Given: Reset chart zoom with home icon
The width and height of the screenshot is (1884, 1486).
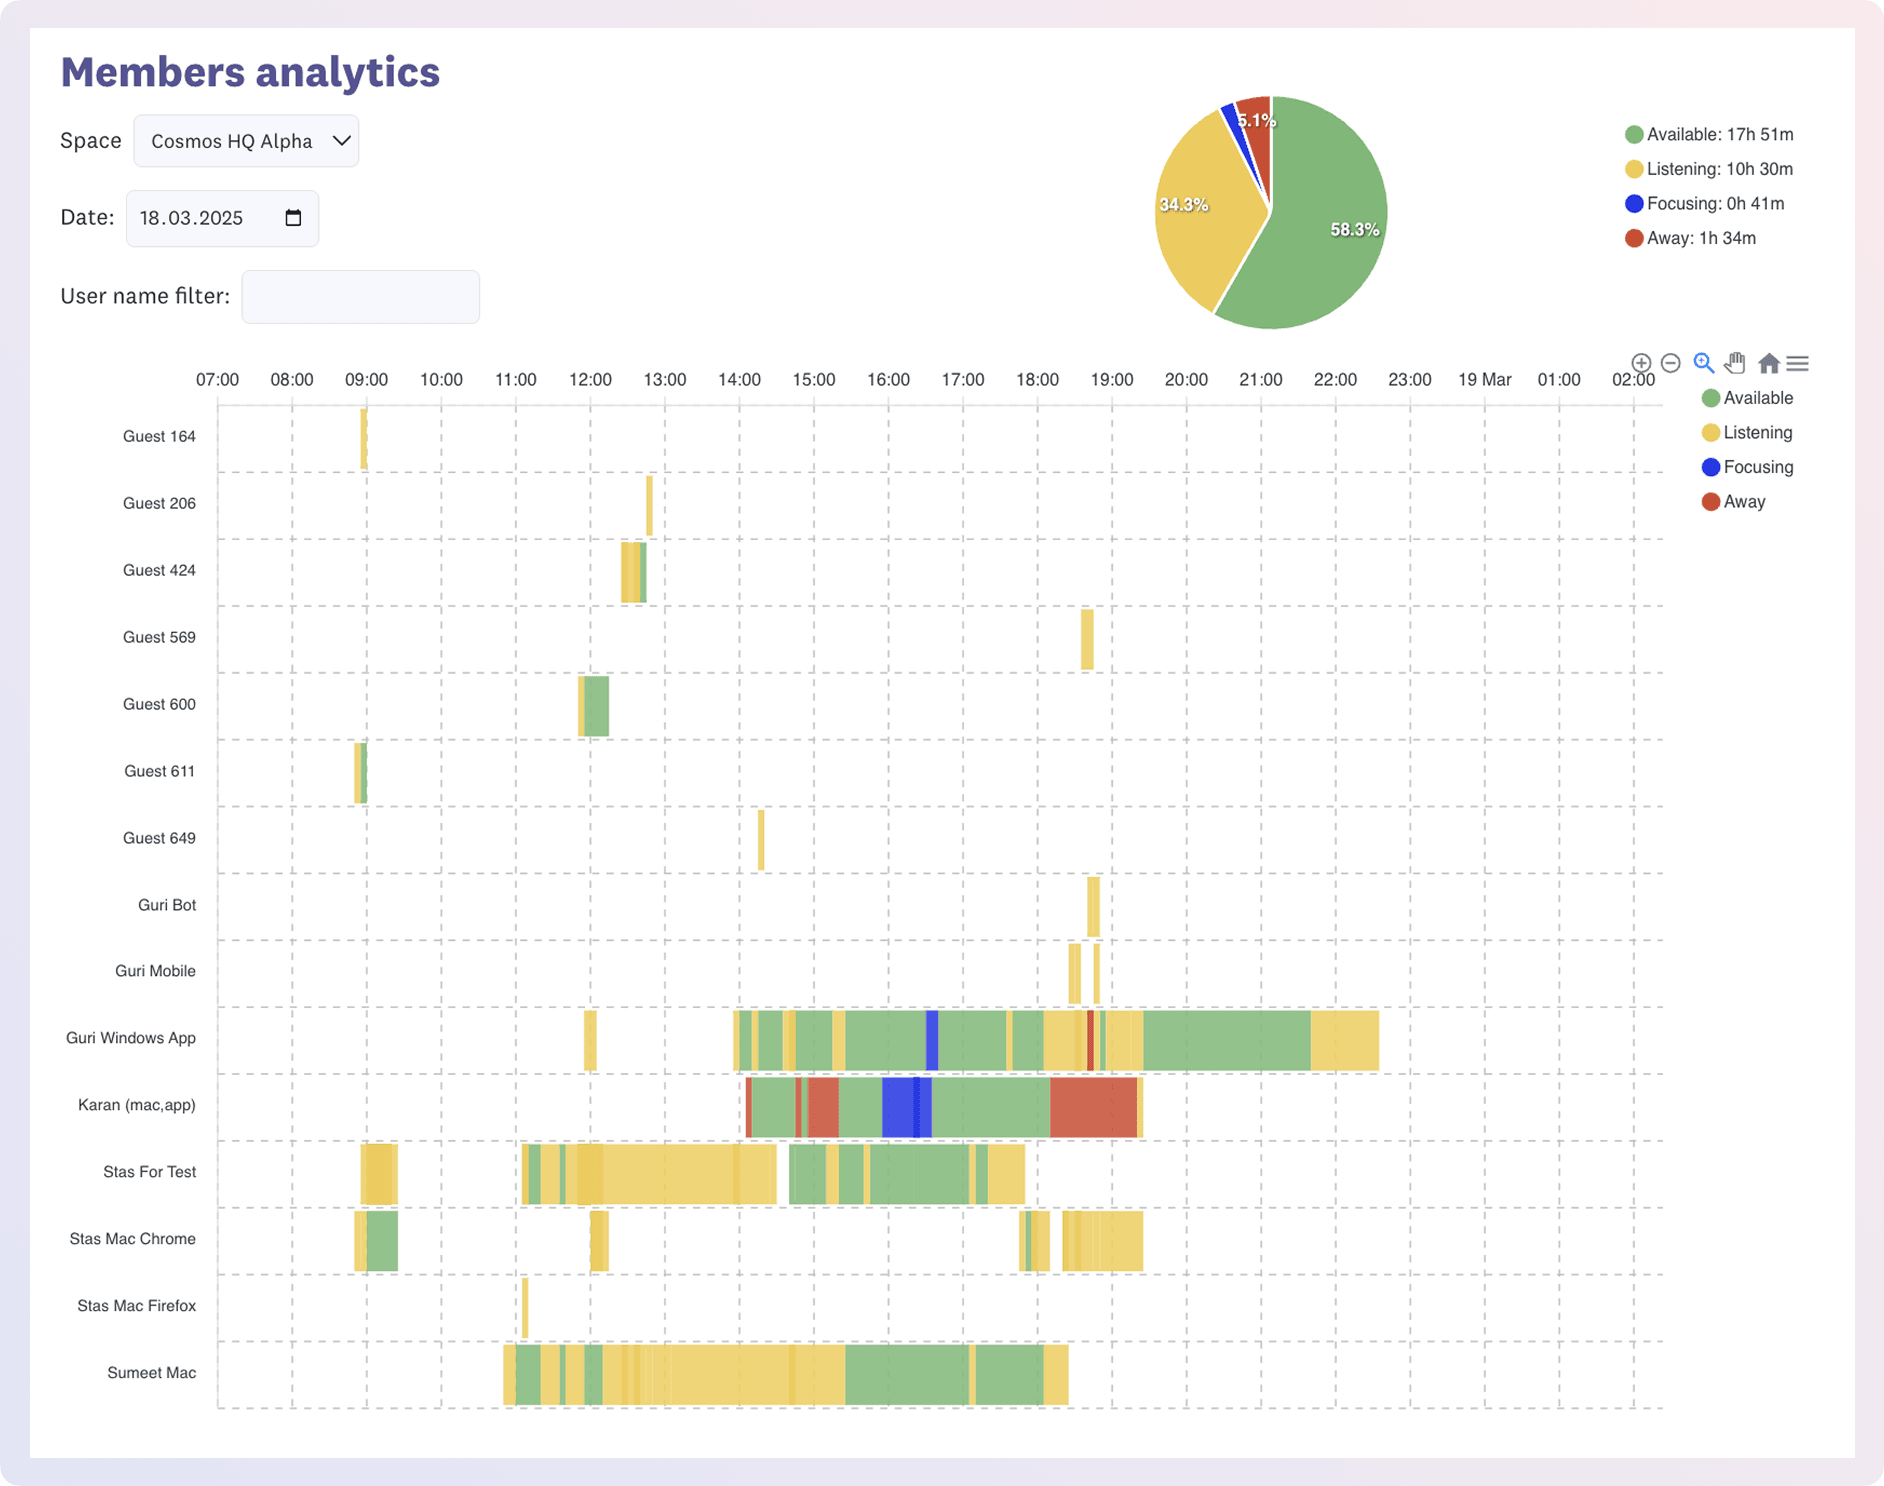Looking at the screenshot, I should 1768,363.
